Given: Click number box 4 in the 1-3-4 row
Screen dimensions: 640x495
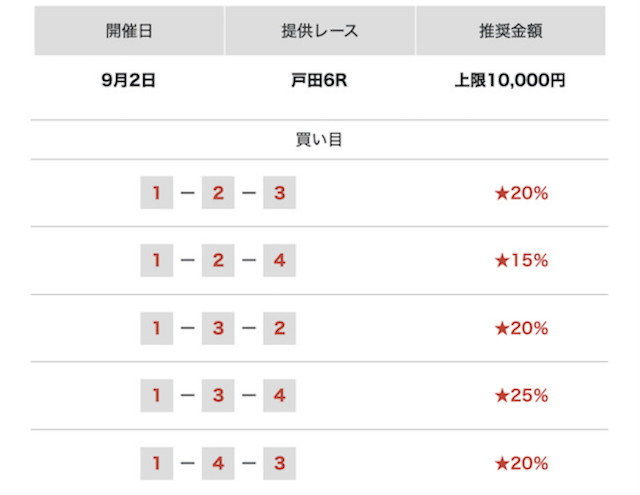Looking at the screenshot, I should [x=279, y=395].
